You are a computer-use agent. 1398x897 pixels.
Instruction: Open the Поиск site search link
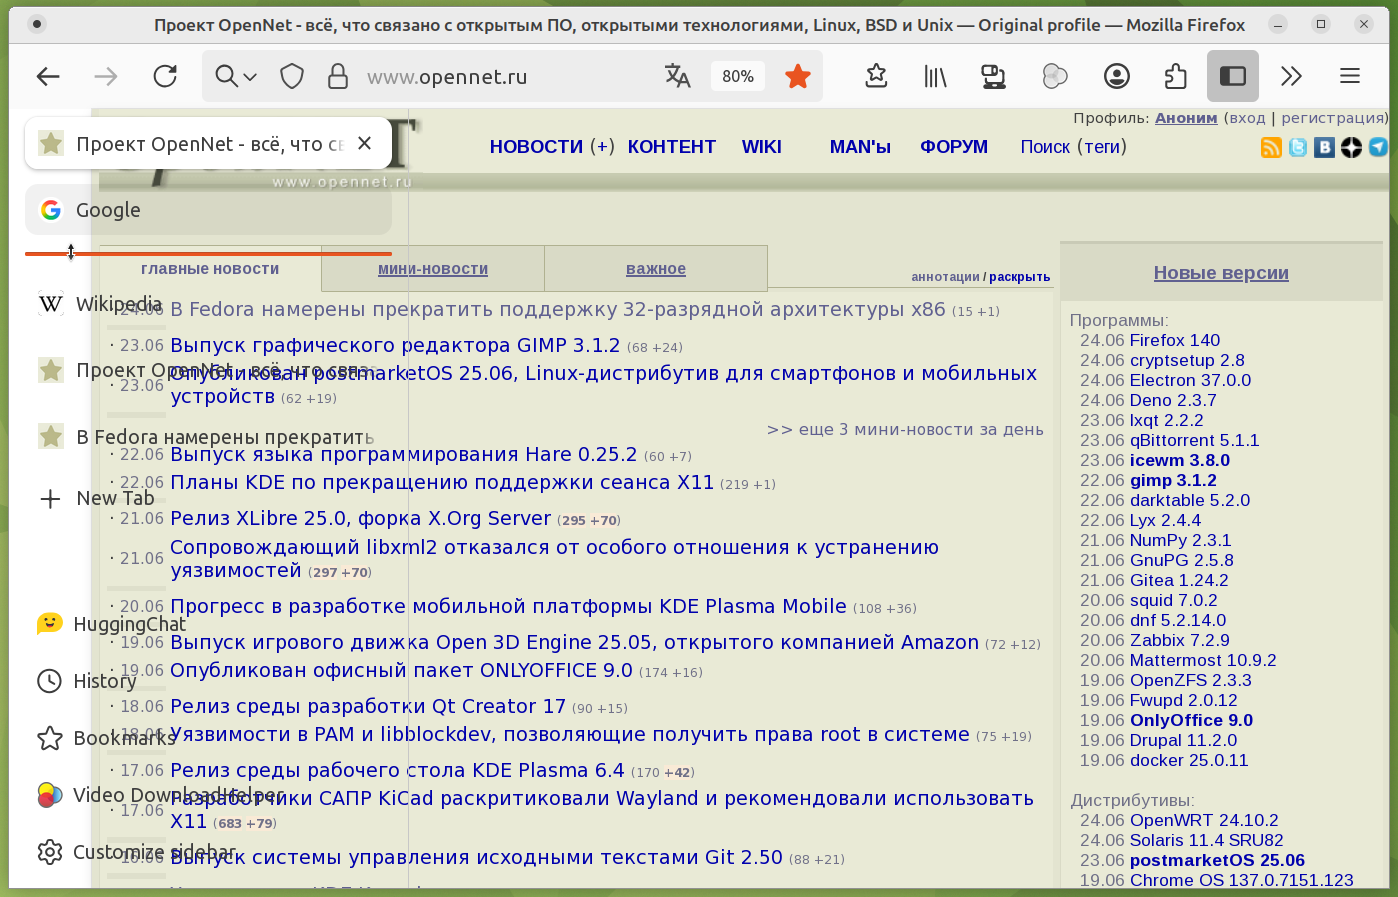click(1045, 147)
